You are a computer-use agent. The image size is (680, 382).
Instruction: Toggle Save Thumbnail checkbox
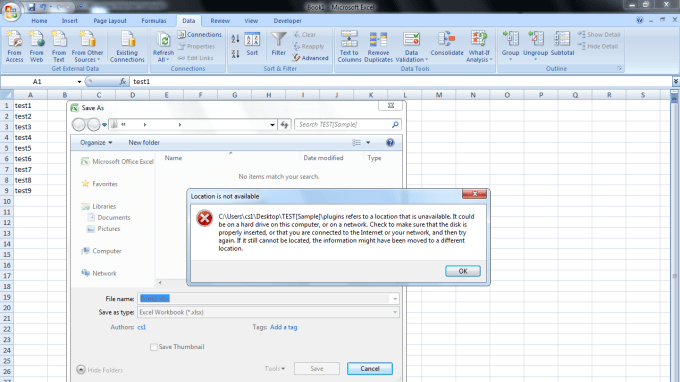pos(154,347)
